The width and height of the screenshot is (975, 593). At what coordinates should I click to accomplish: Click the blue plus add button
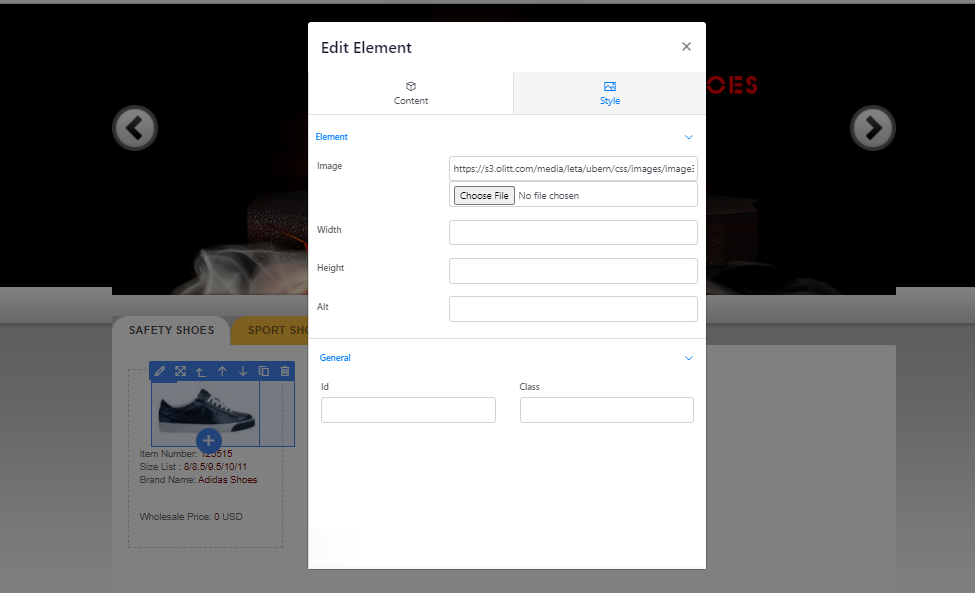208,441
